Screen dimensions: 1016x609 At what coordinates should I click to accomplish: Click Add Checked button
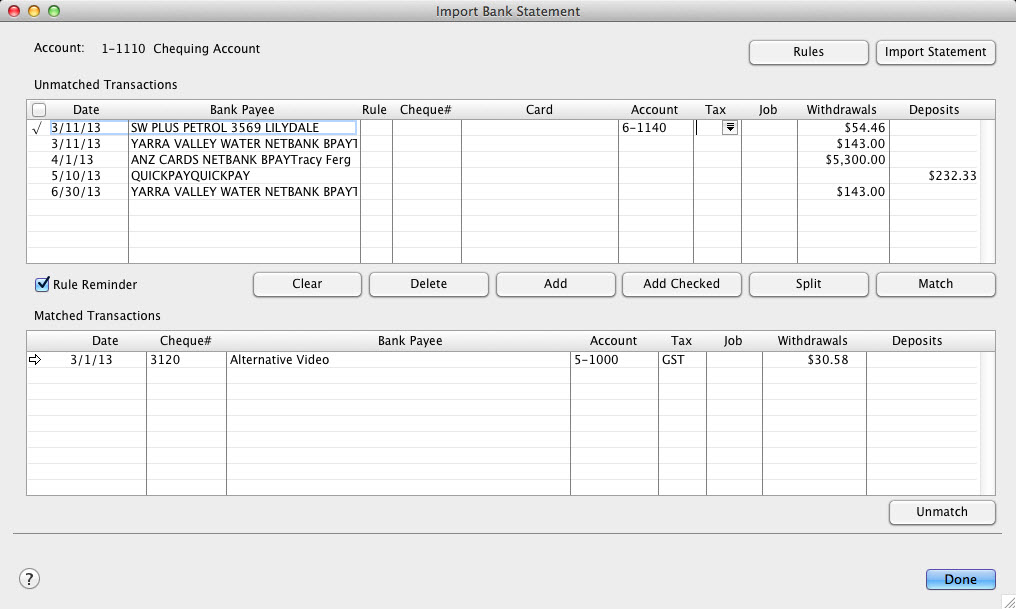pyautogui.click(x=681, y=284)
